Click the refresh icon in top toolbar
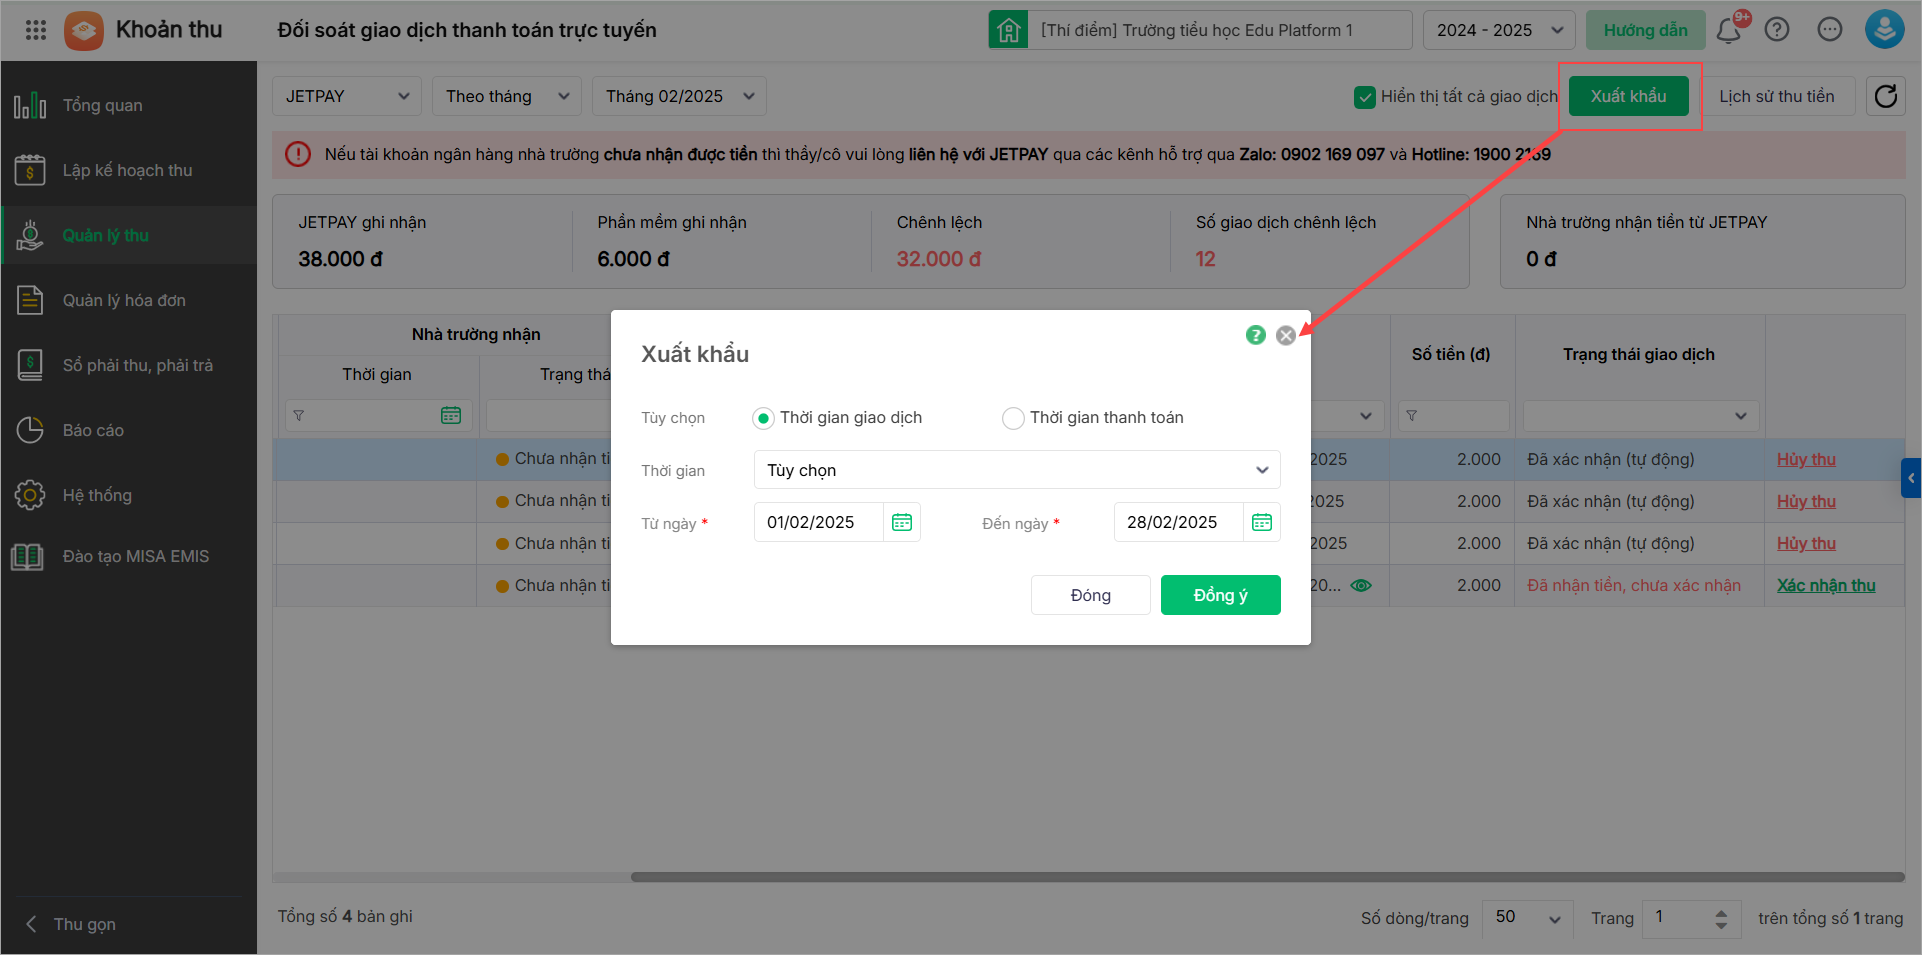Image resolution: width=1922 pixels, height=955 pixels. 1886,96
